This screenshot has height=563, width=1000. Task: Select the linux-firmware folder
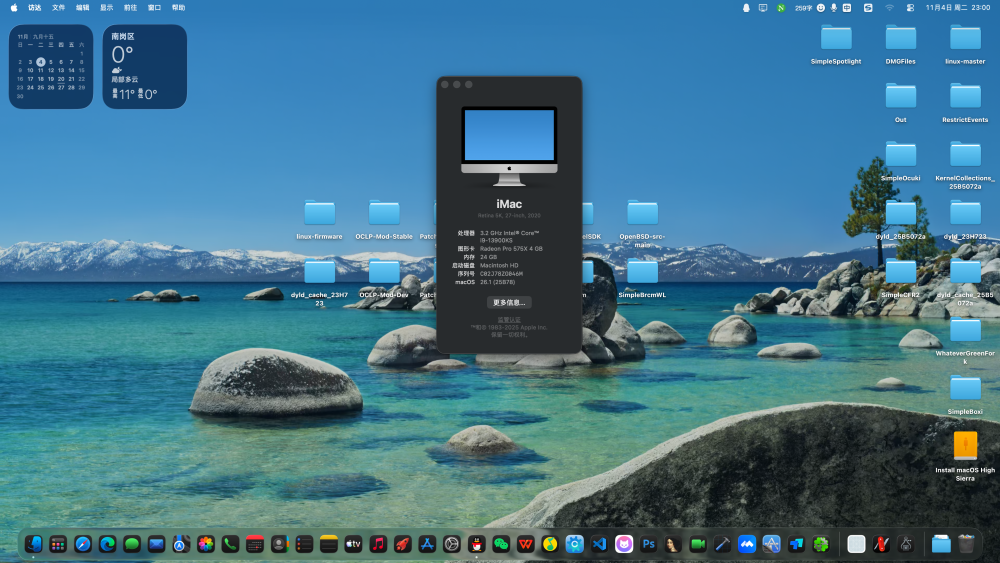(320, 219)
